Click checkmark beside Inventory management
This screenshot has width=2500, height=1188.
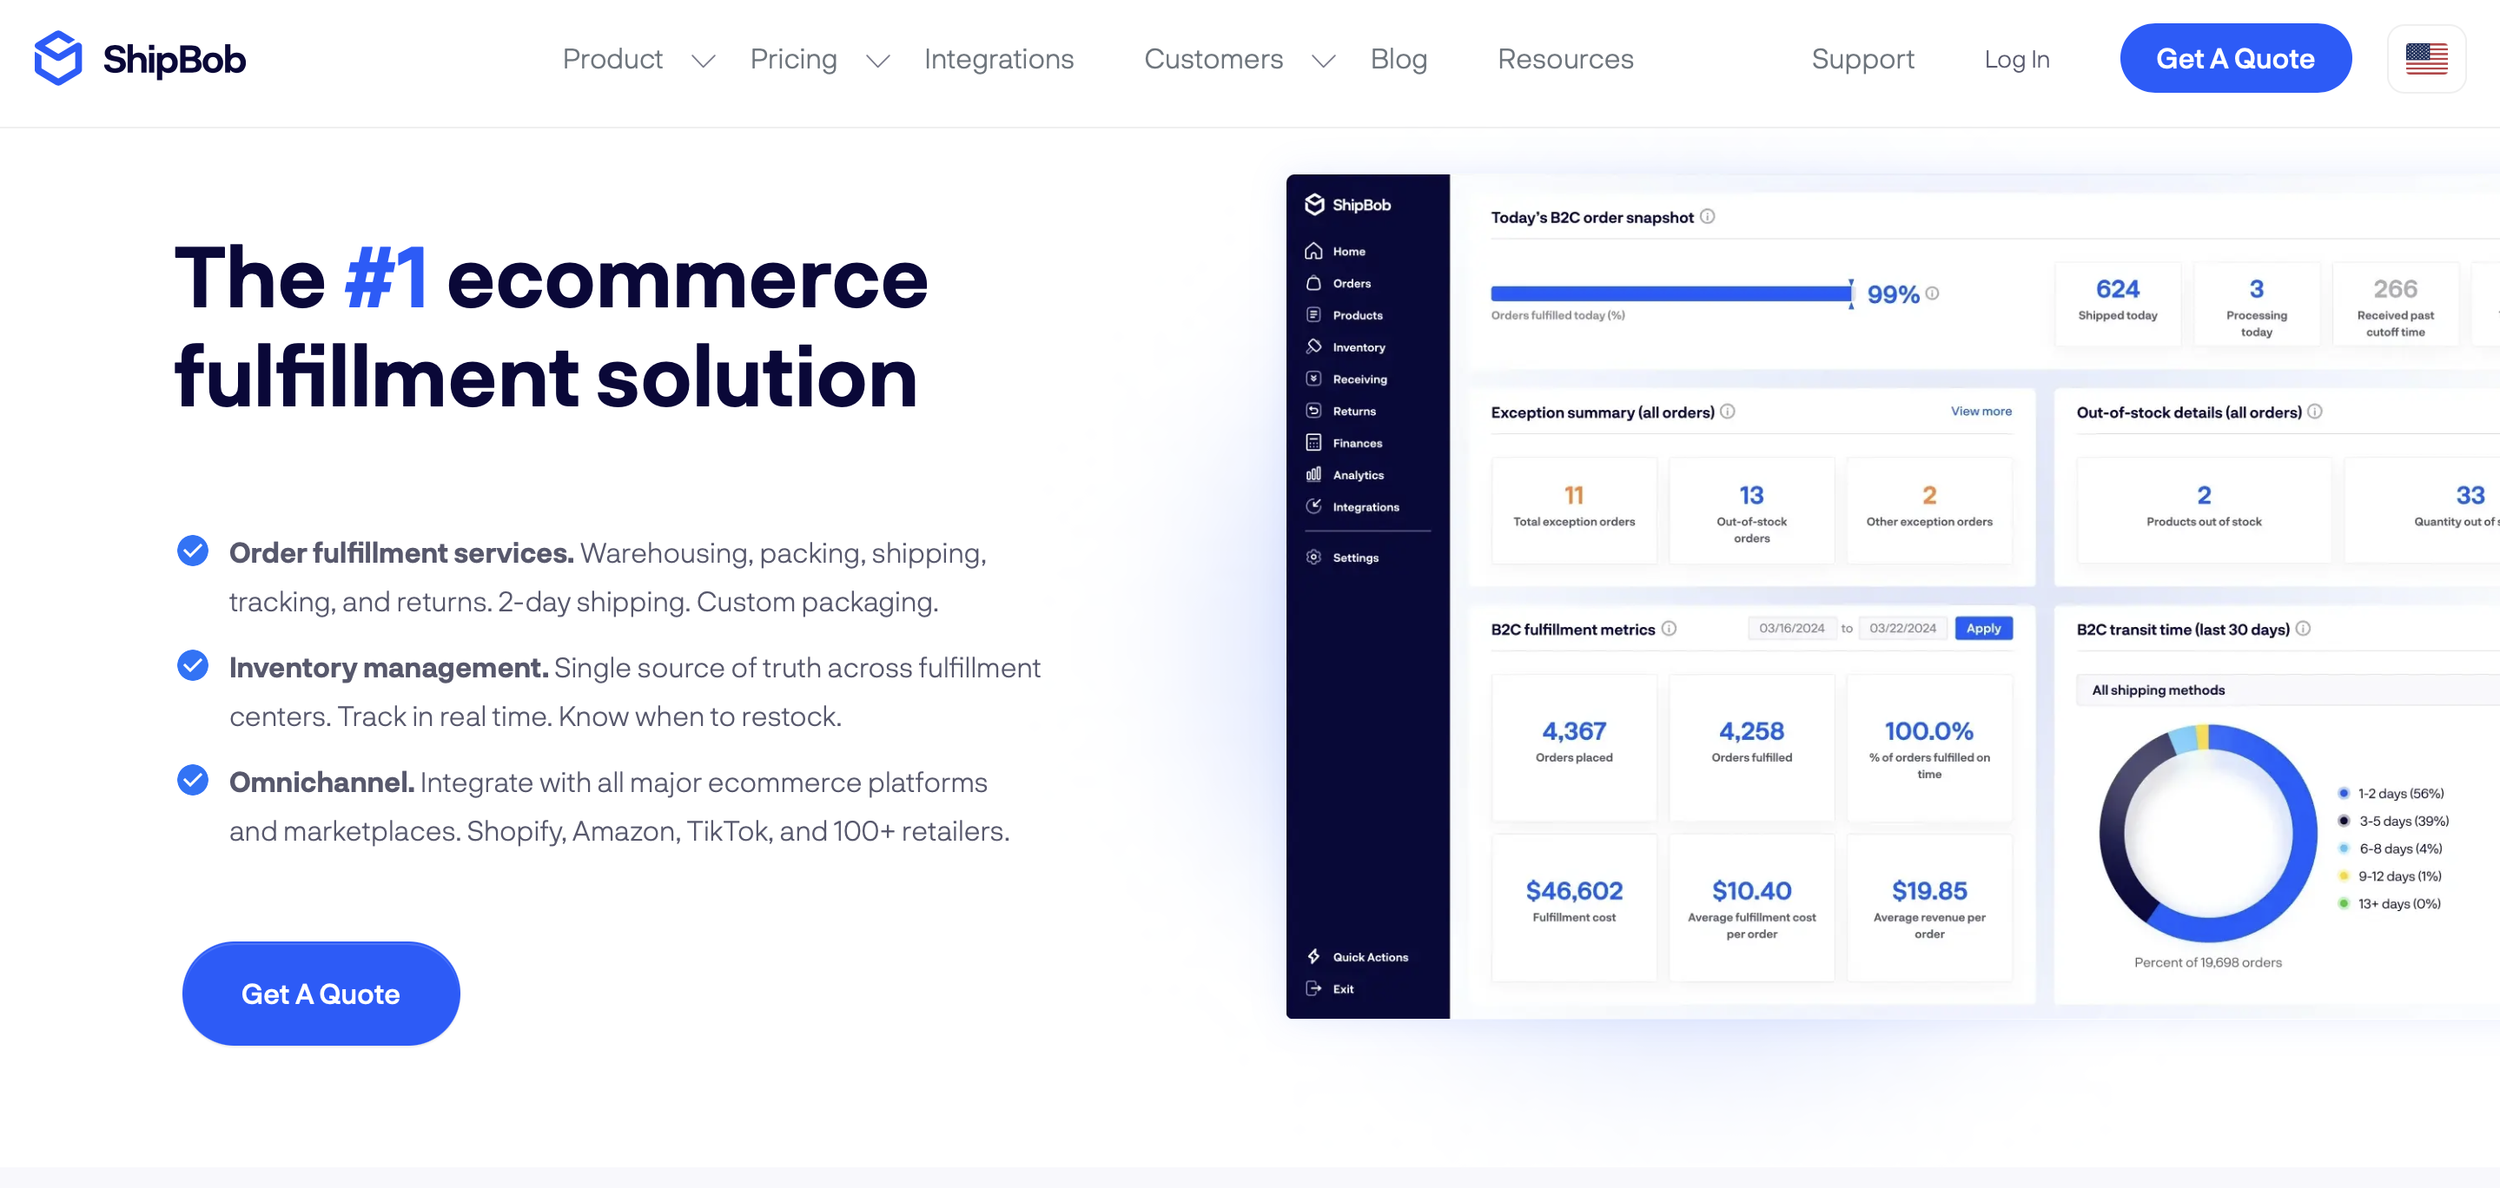[193, 666]
